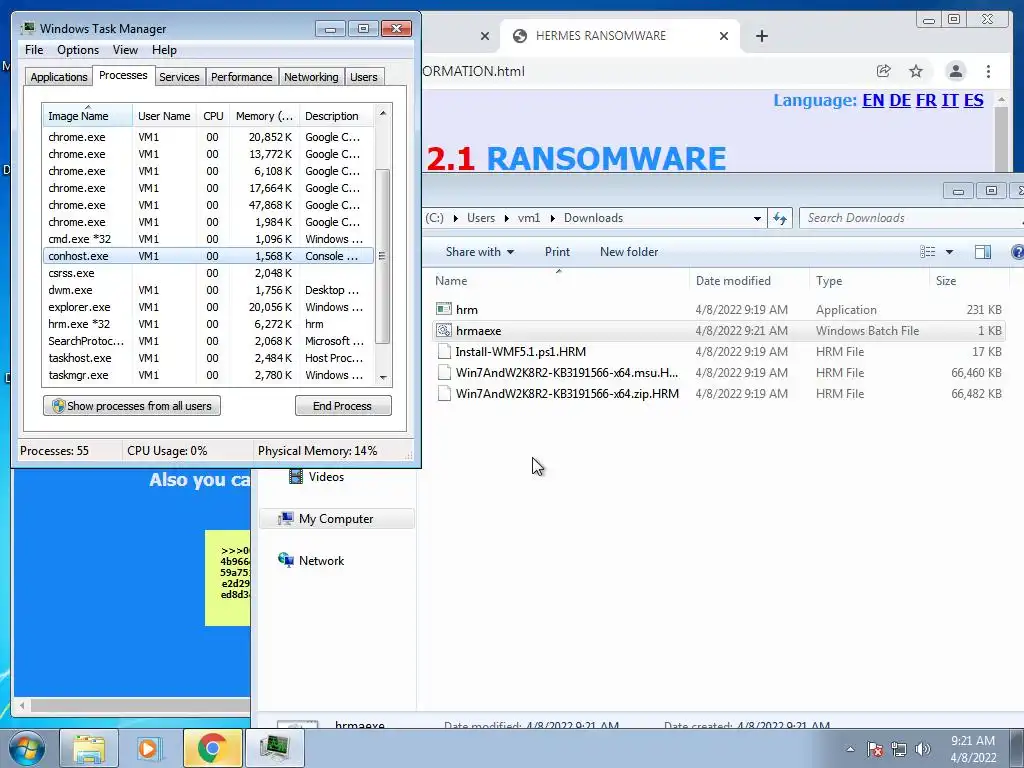The width and height of the screenshot is (1024, 768).
Task: Select the hrm application file icon
Action: (x=444, y=309)
